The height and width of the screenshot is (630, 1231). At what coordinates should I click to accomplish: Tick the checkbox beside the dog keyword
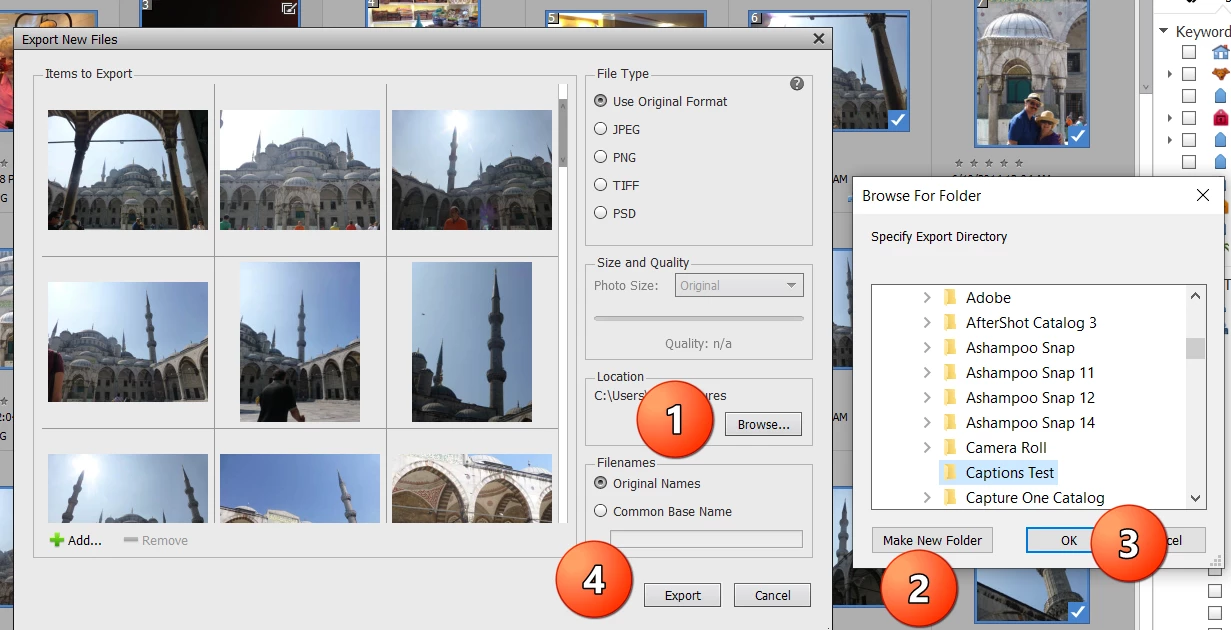[x=1189, y=74]
